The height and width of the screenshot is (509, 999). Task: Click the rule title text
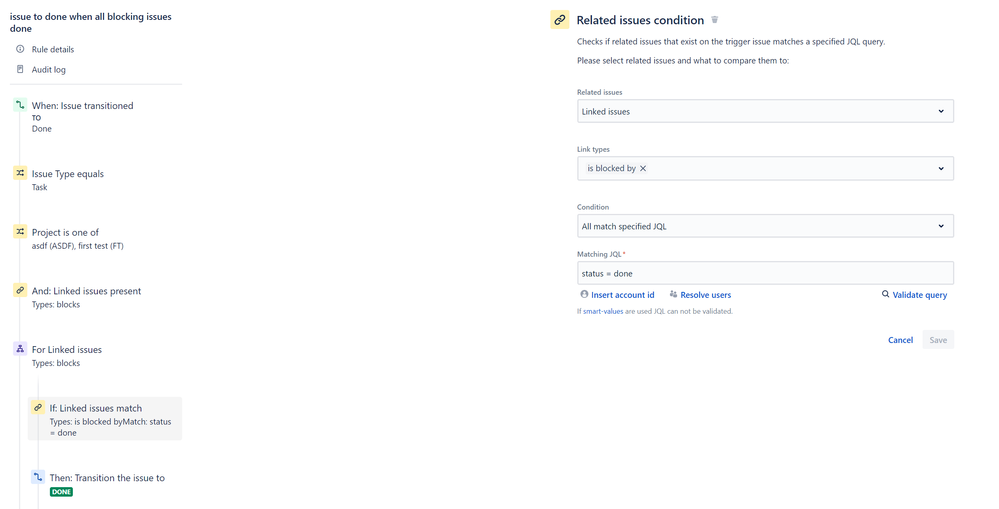tap(90, 22)
